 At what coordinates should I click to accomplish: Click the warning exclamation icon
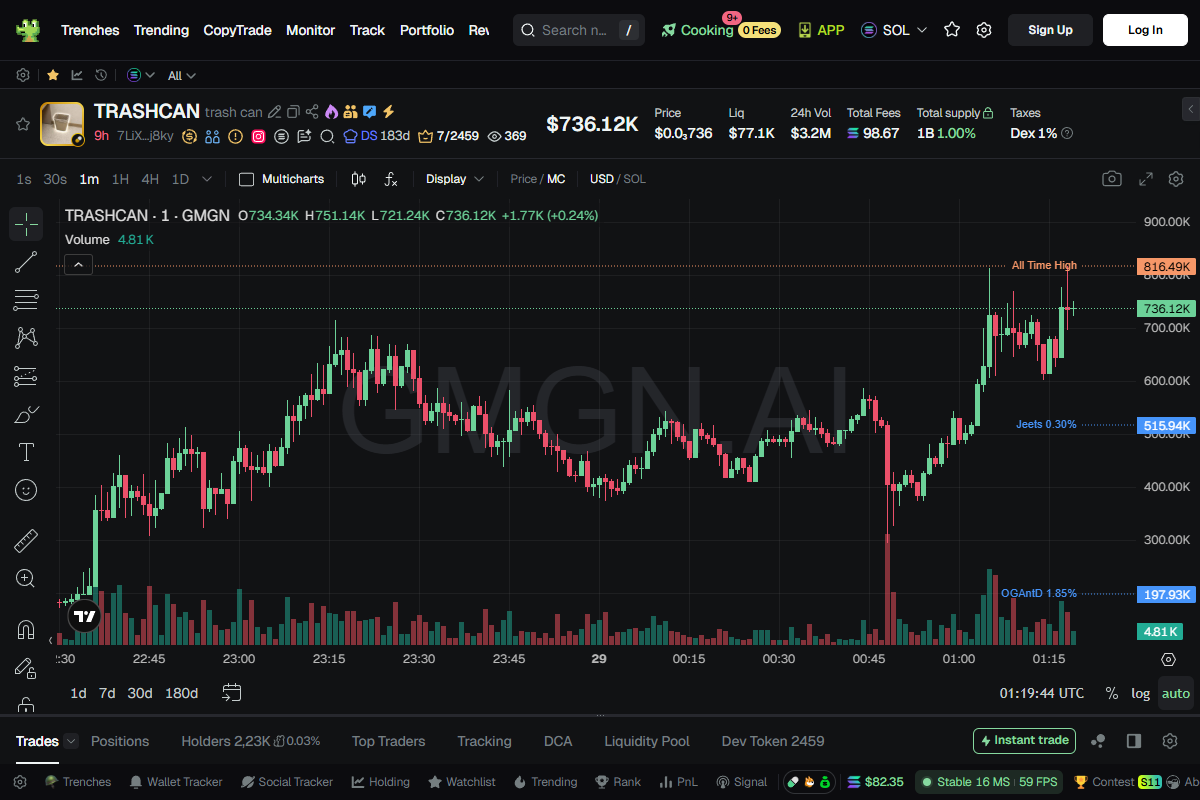[235, 136]
